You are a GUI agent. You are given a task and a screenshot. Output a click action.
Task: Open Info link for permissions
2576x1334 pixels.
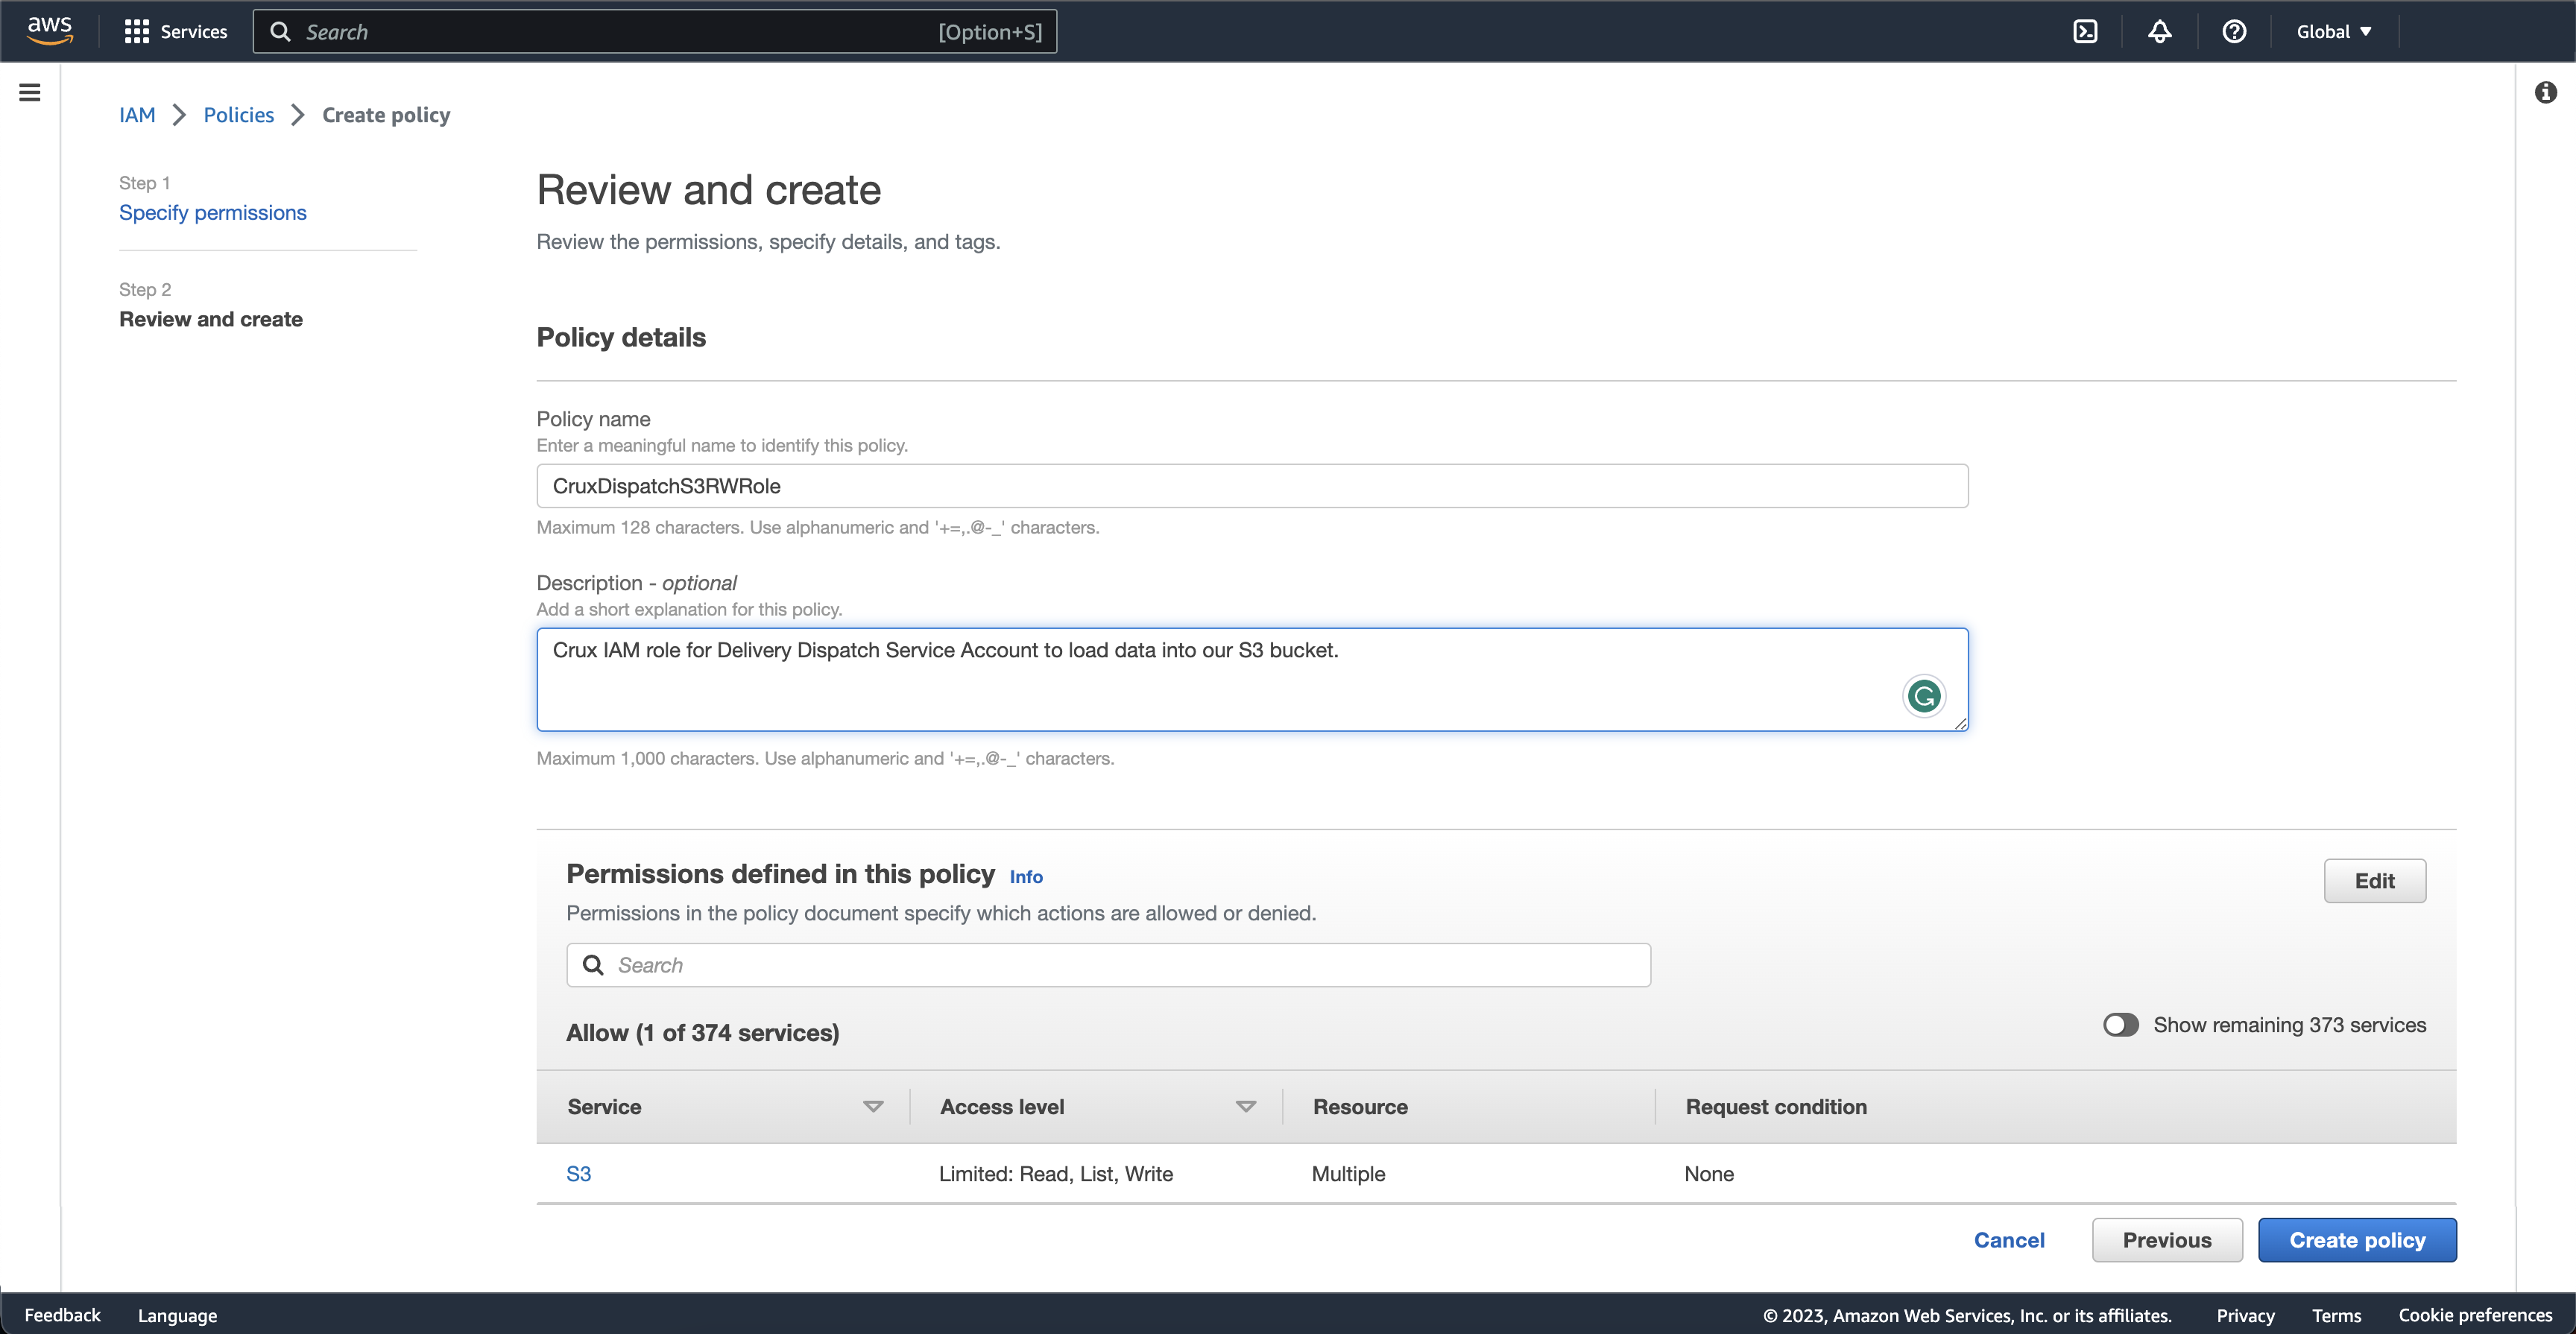coord(1026,877)
